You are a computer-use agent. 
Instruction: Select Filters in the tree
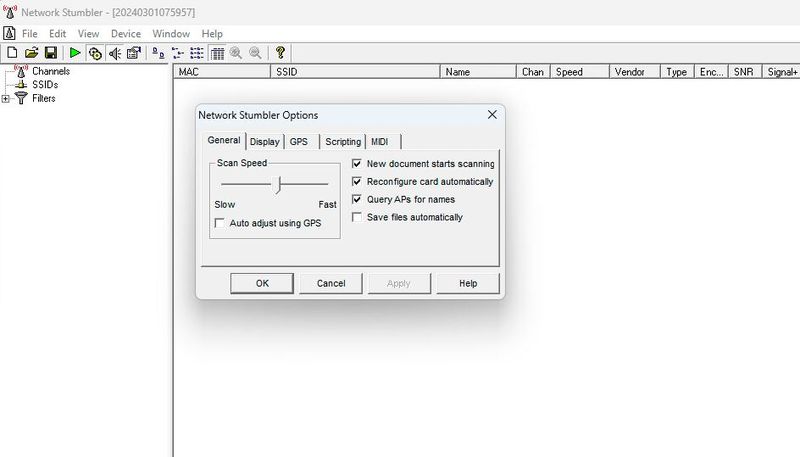click(43, 98)
